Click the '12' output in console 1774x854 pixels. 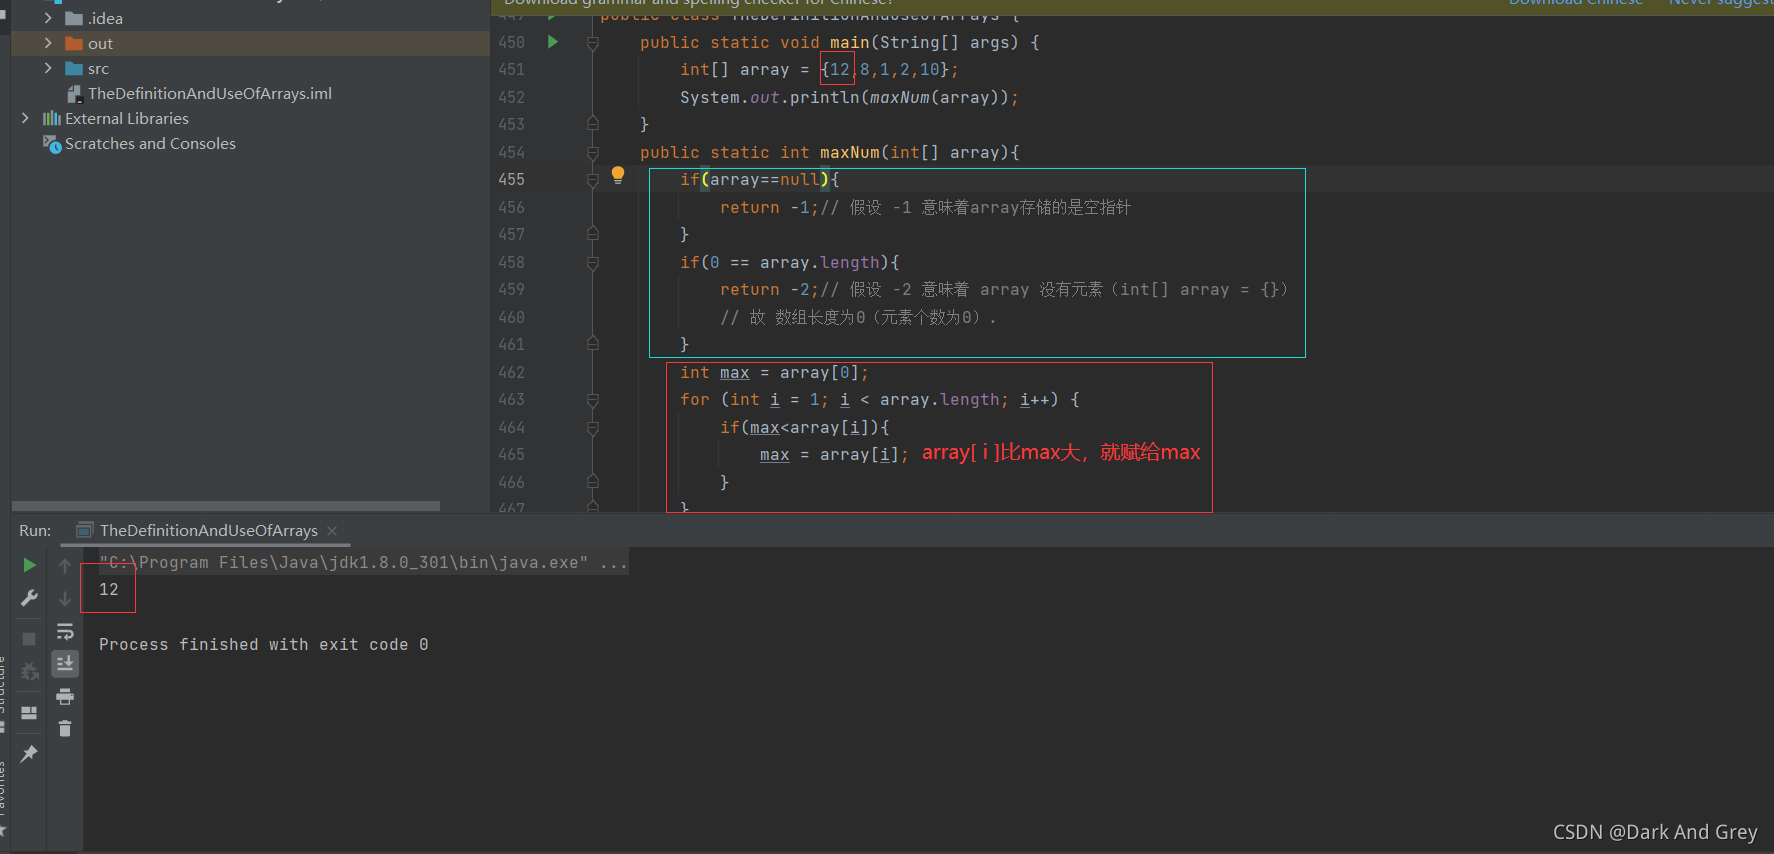click(x=109, y=590)
